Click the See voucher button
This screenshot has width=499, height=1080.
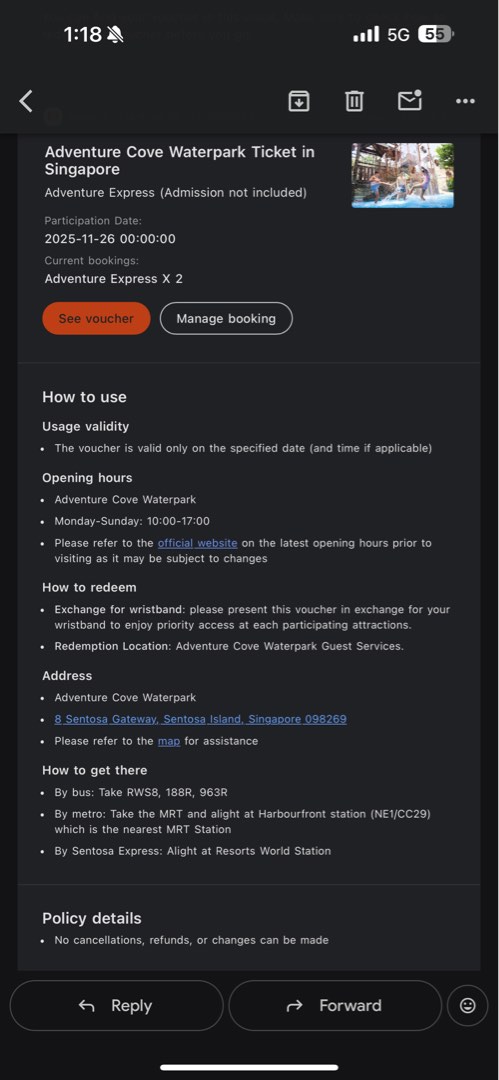(x=96, y=318)
